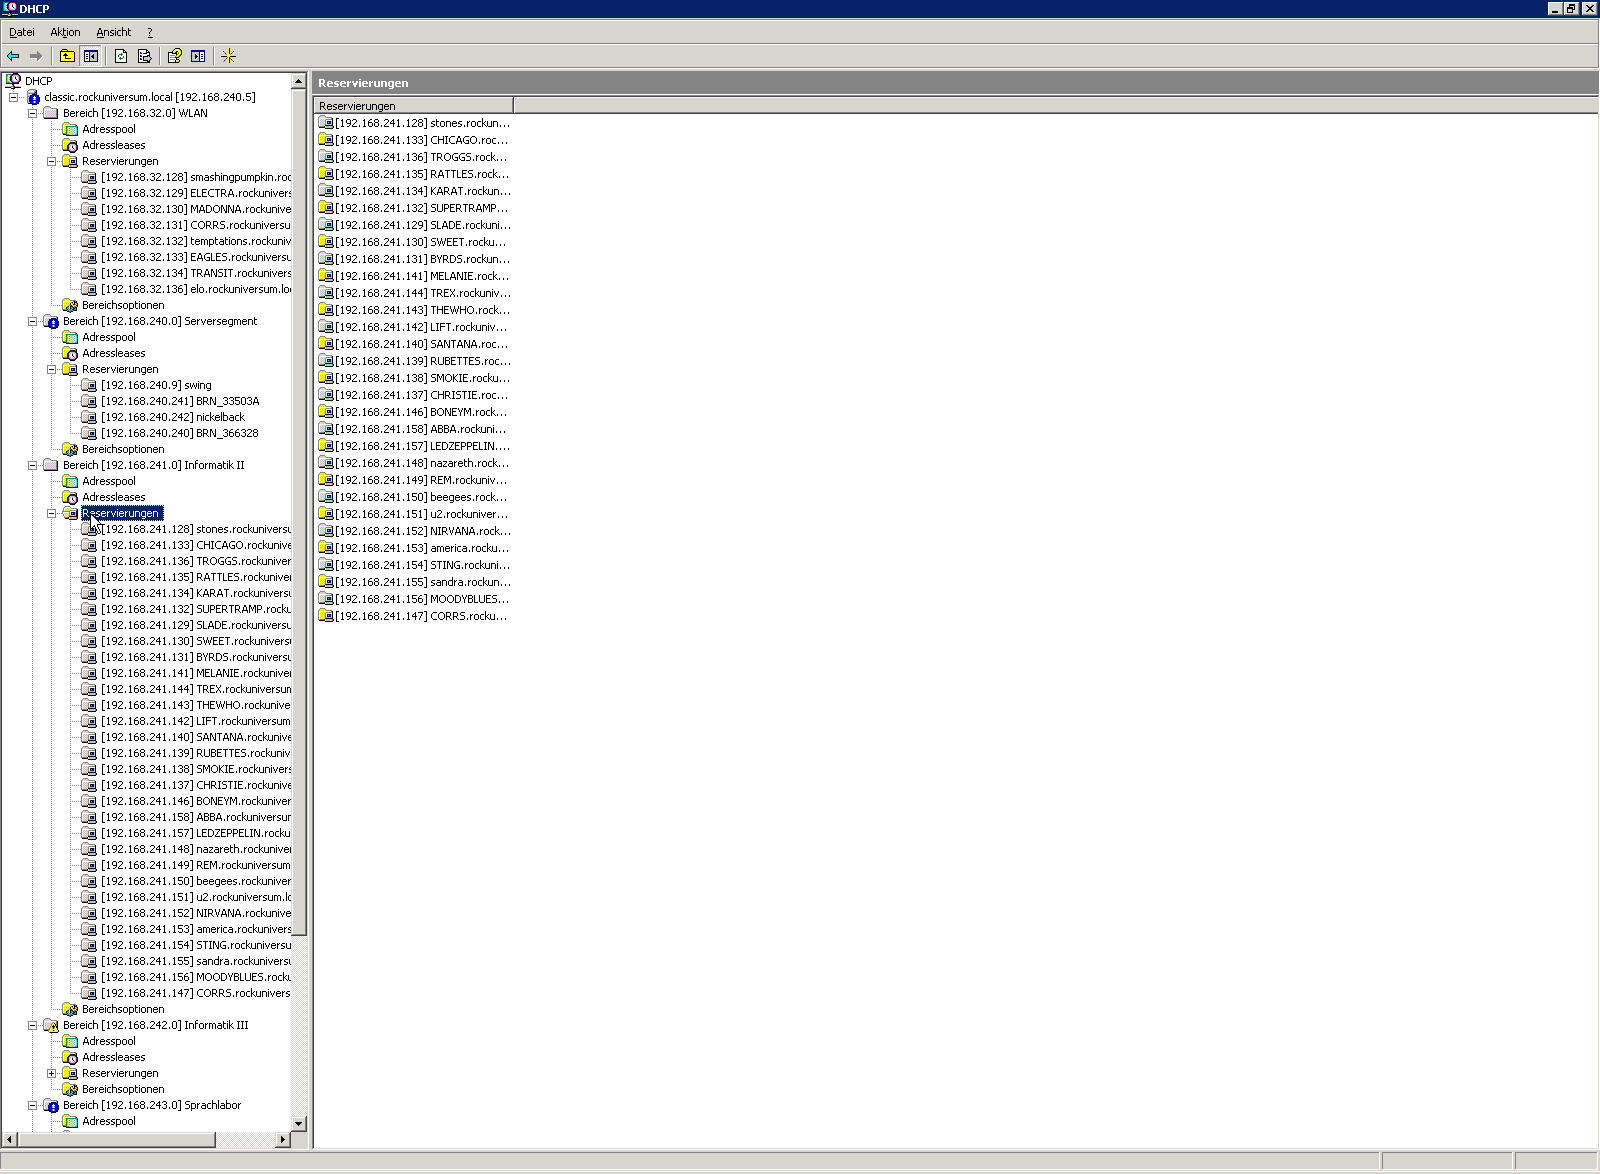
Task: Click the icon of stones reservation in right pane
Action: [x=326, y=123]
